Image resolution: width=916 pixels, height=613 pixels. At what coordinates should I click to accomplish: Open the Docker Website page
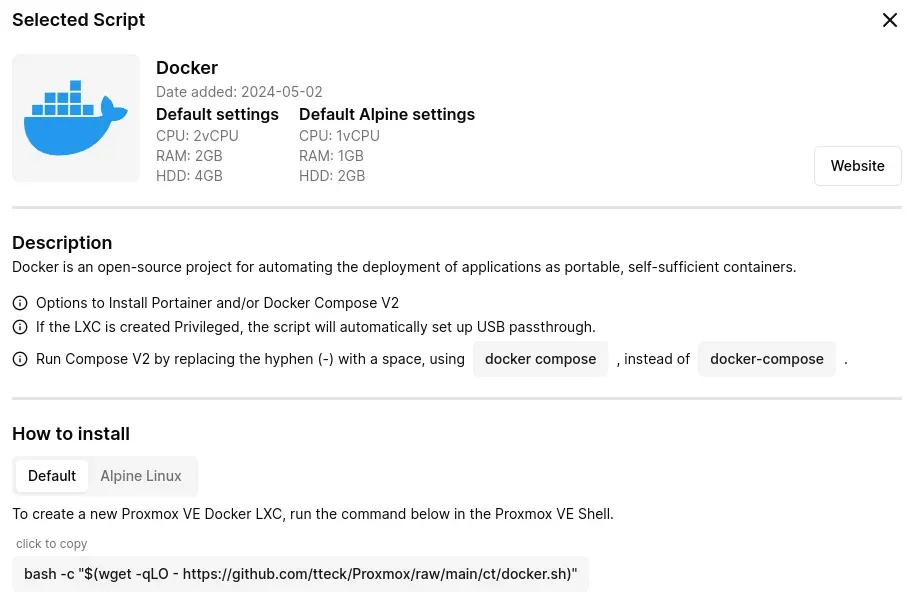pyautogui.click(x=857, y=165)
